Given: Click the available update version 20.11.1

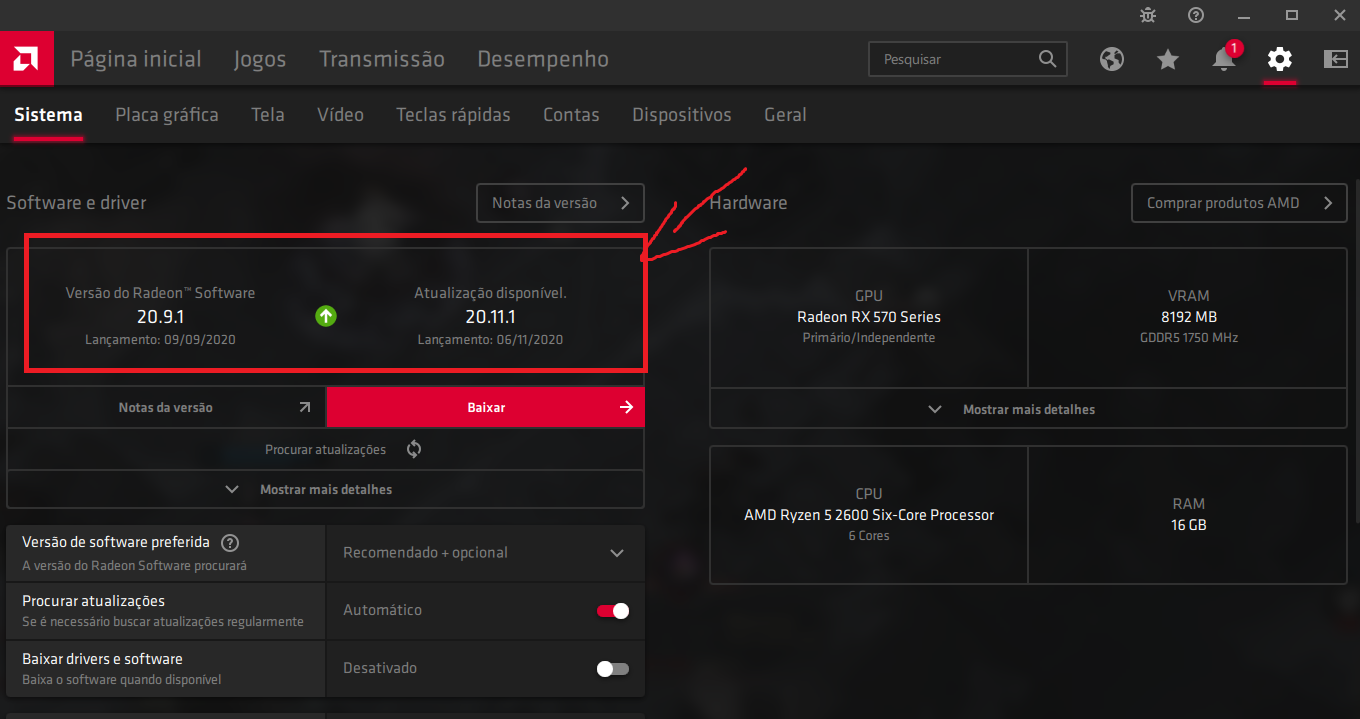Looking at the screenshot, I should pos(490,317).
